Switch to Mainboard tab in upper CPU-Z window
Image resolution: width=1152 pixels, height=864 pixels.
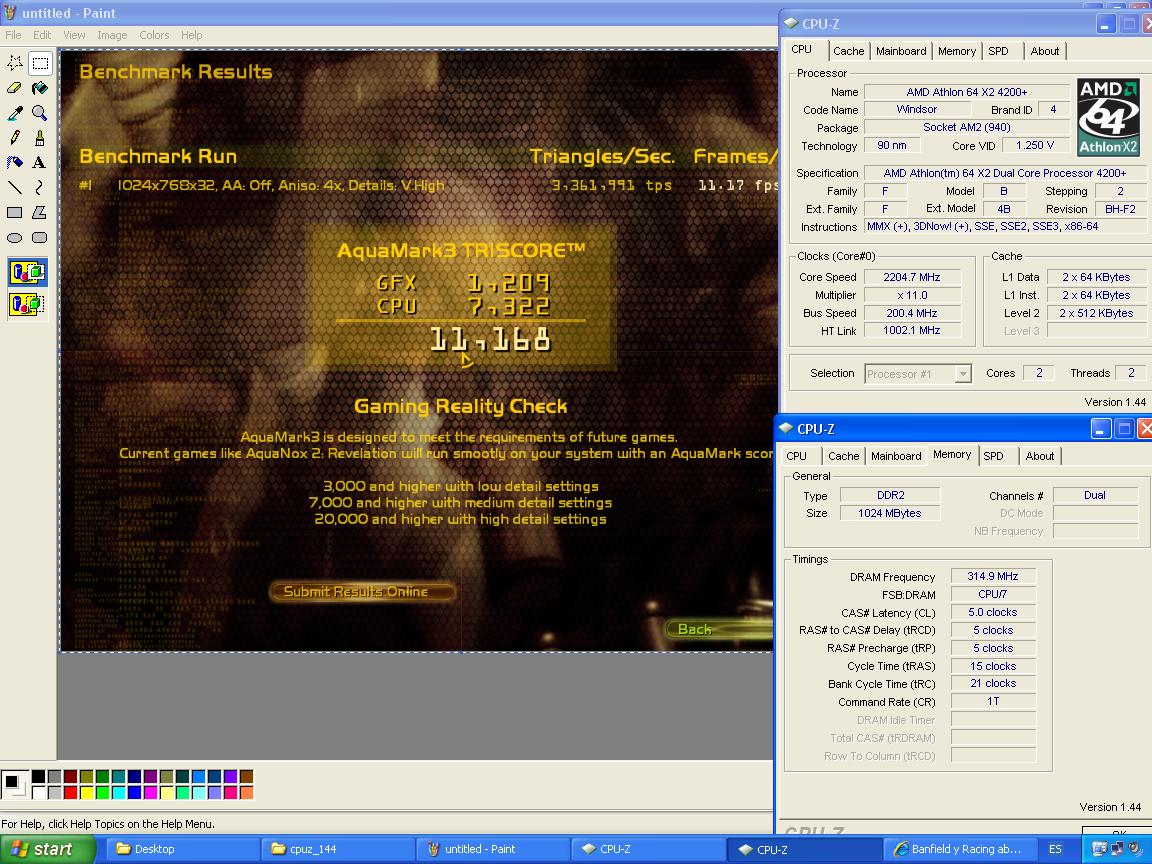tap(901, 51)
